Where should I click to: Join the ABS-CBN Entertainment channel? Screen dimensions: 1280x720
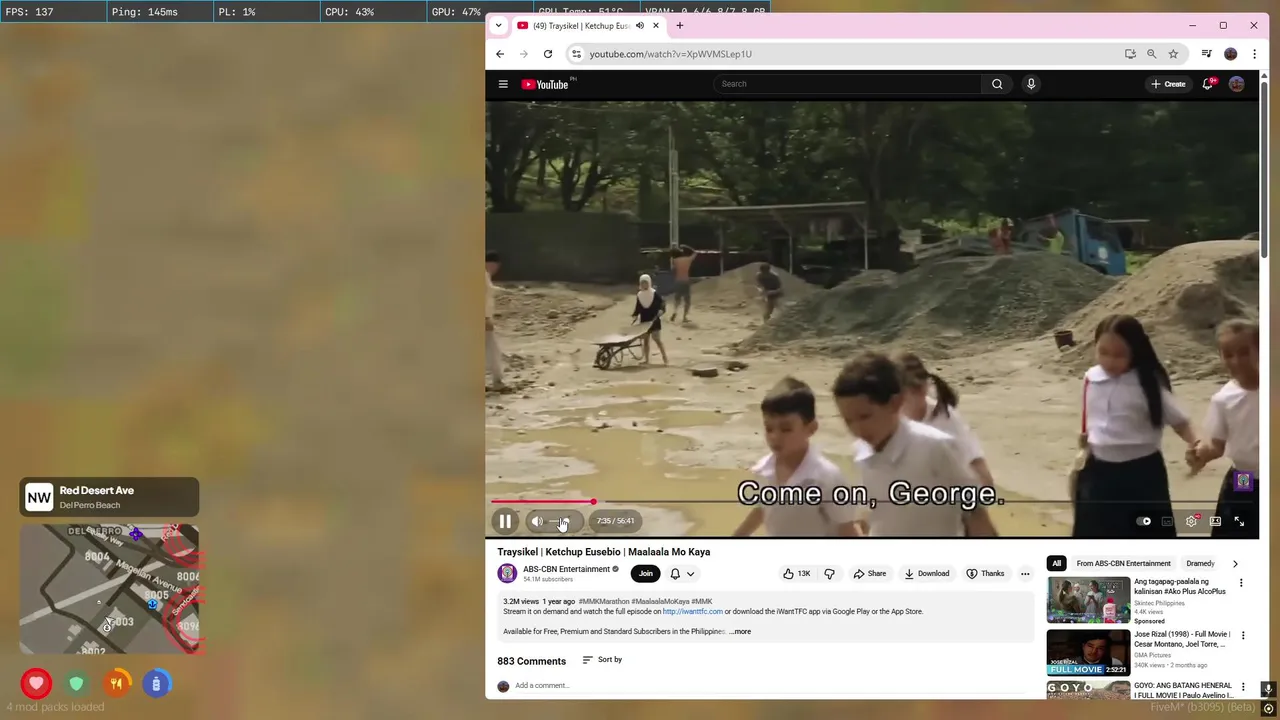[x=646, y=574]
